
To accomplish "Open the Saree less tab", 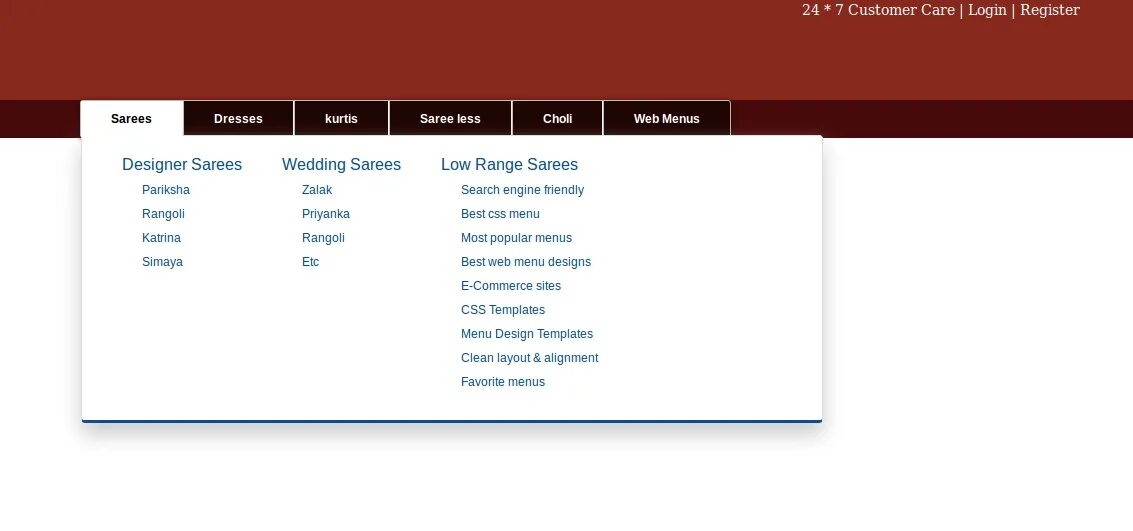I will pos(450,118).
